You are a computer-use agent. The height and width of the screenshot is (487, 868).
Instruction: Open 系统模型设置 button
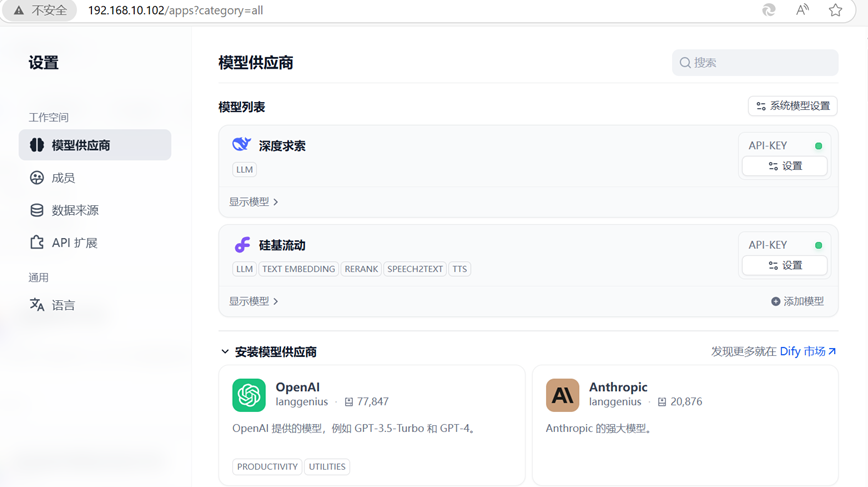tap(793, 106)
